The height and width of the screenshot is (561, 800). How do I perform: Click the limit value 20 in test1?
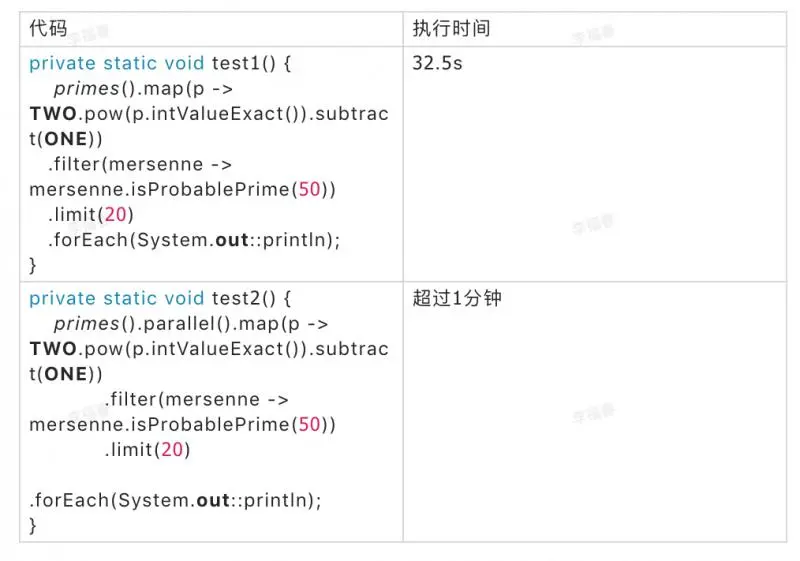(114, 214)
